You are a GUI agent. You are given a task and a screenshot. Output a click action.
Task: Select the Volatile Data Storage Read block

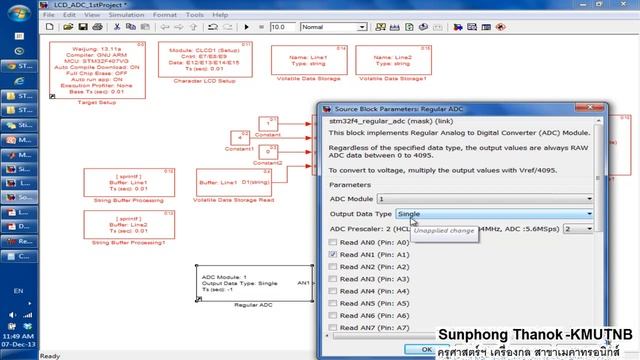(x=234, y=182)
